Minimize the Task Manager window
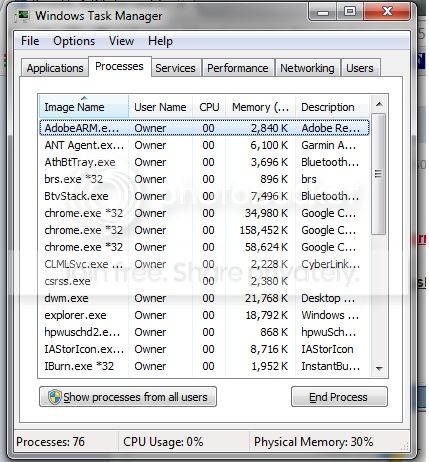The image size is (429, 462). coord(323,12)
